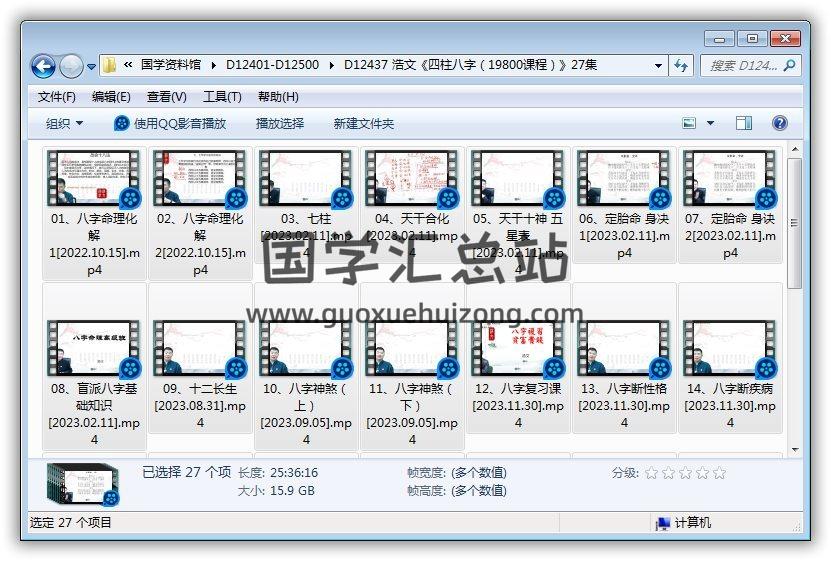Click the 播放选择 toolbar button
The image size is (831, 561).
tap(280, 124)
